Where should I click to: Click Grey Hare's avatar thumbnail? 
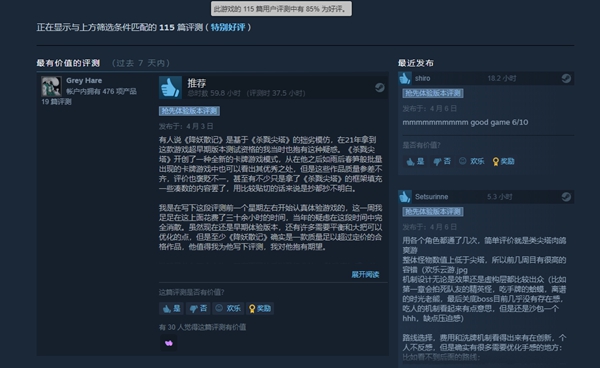pyautogui.click(x=51, y=86)
